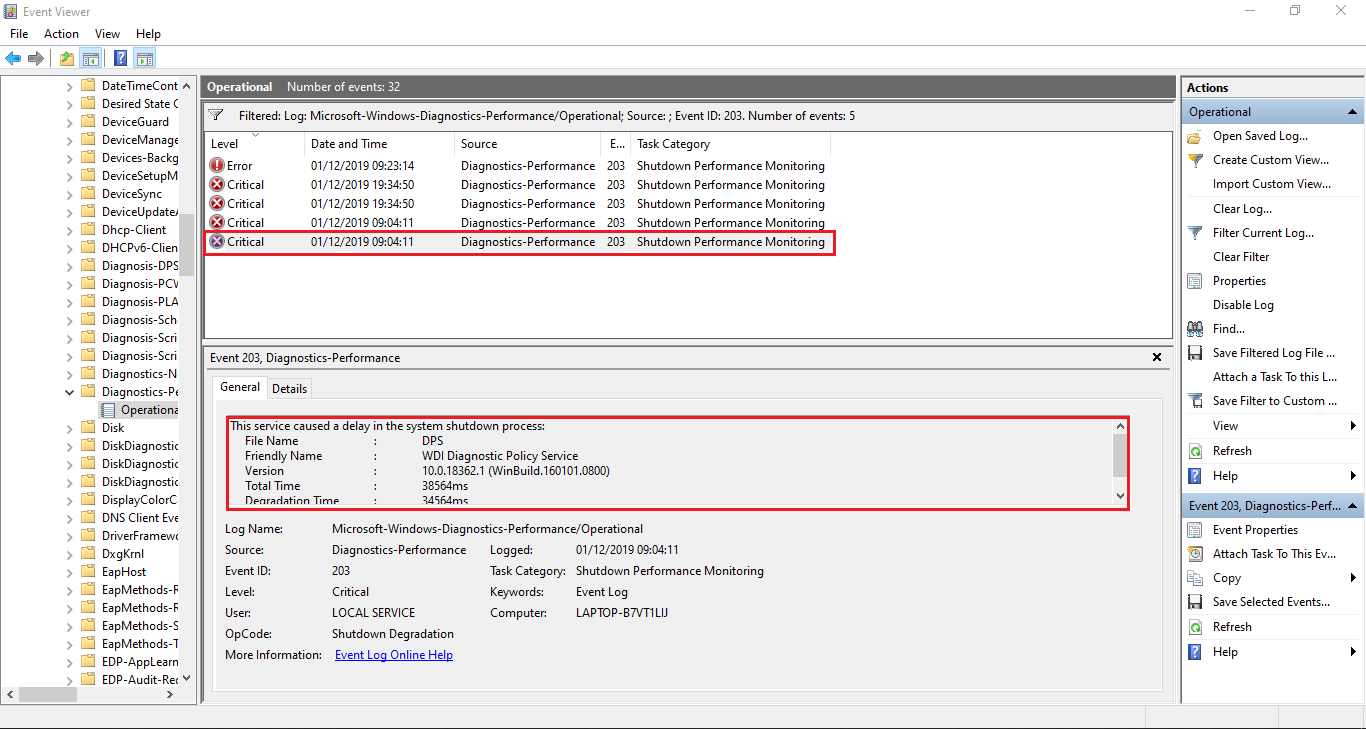Sort events by Source column header
The height and width of the screenshot is (729, 1366).
click(x=527, y=144)
